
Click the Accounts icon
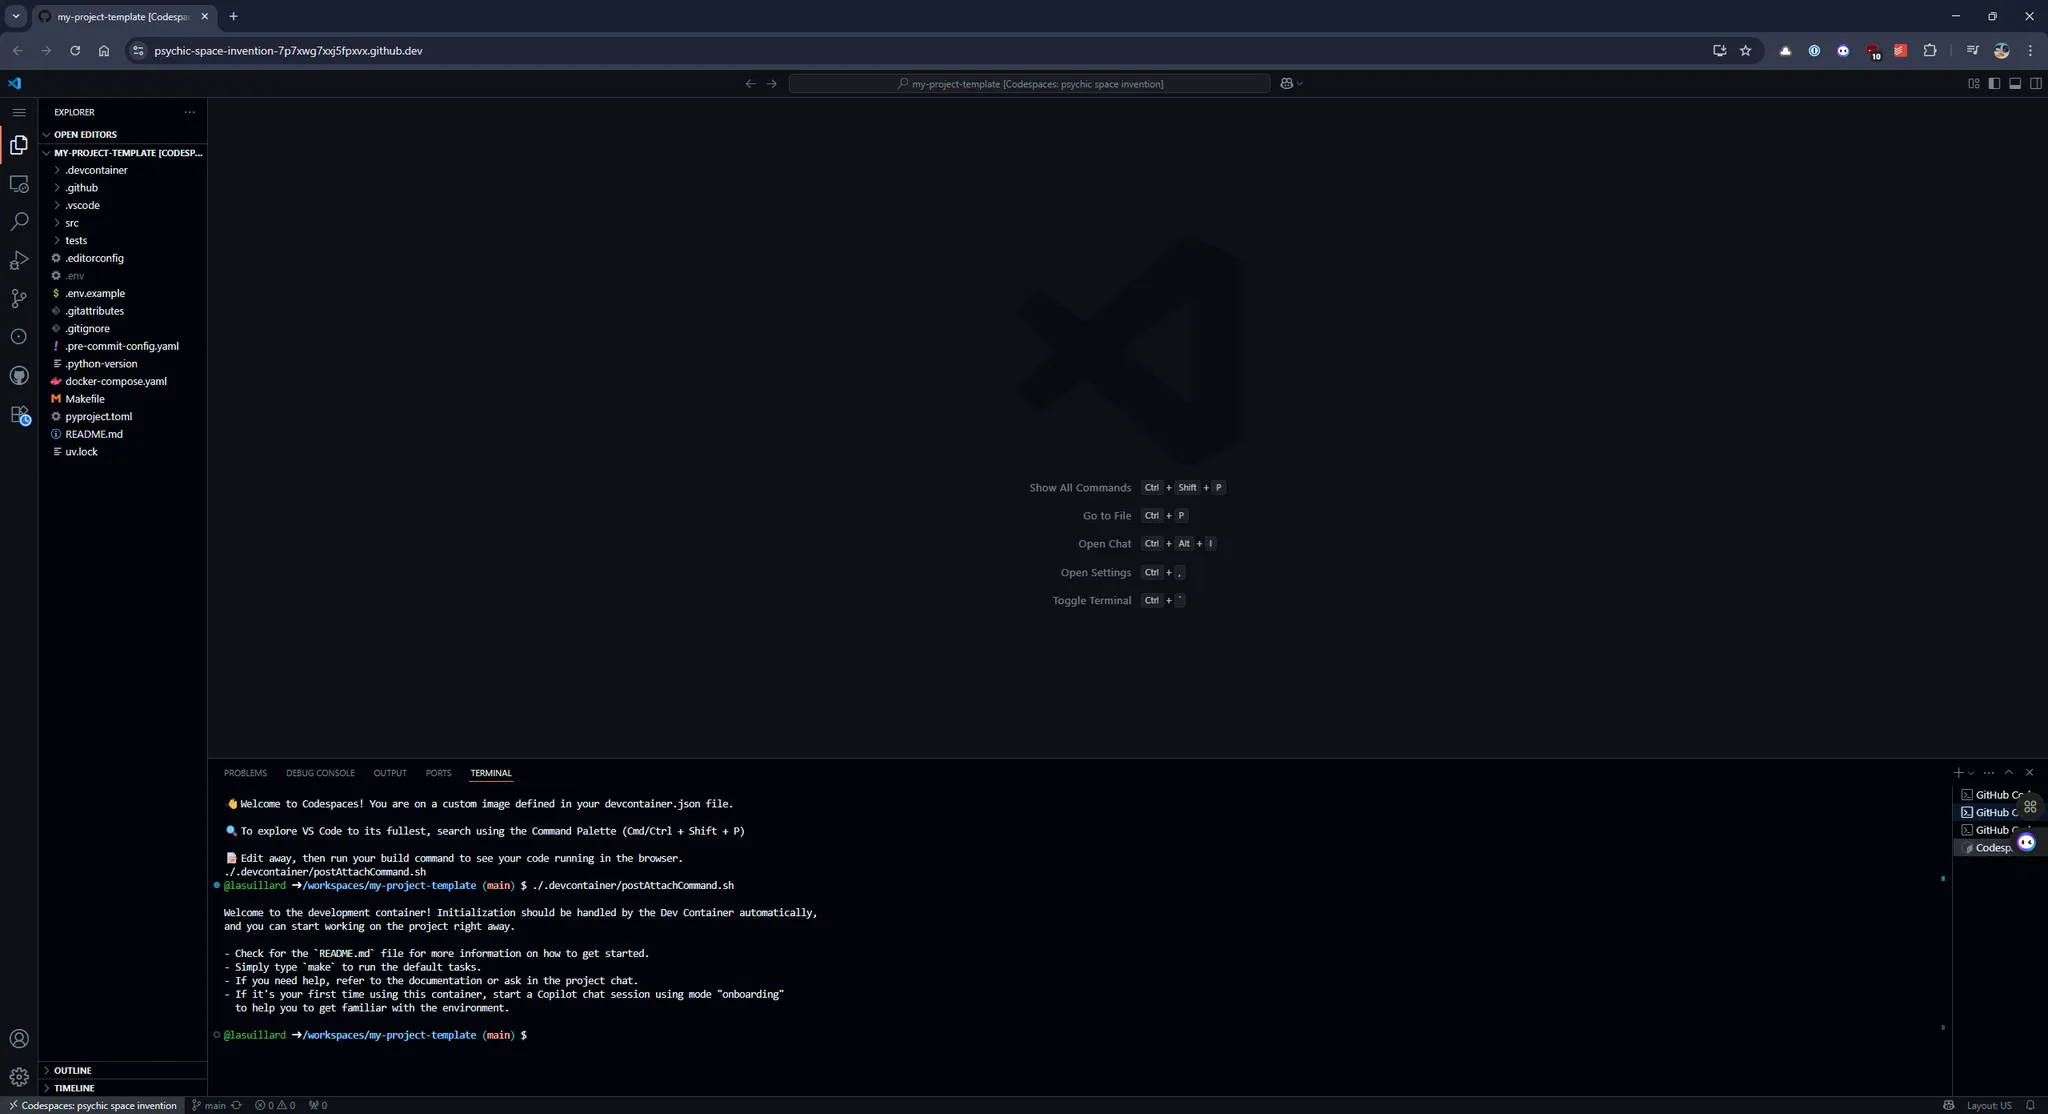point(19,1039)
